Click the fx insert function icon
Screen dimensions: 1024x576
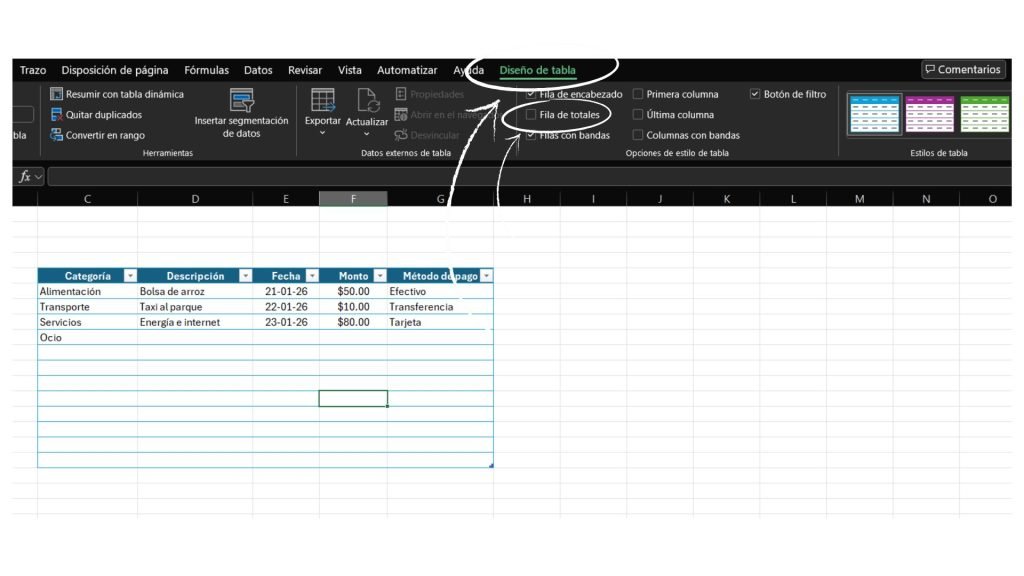tap(24, 177)
